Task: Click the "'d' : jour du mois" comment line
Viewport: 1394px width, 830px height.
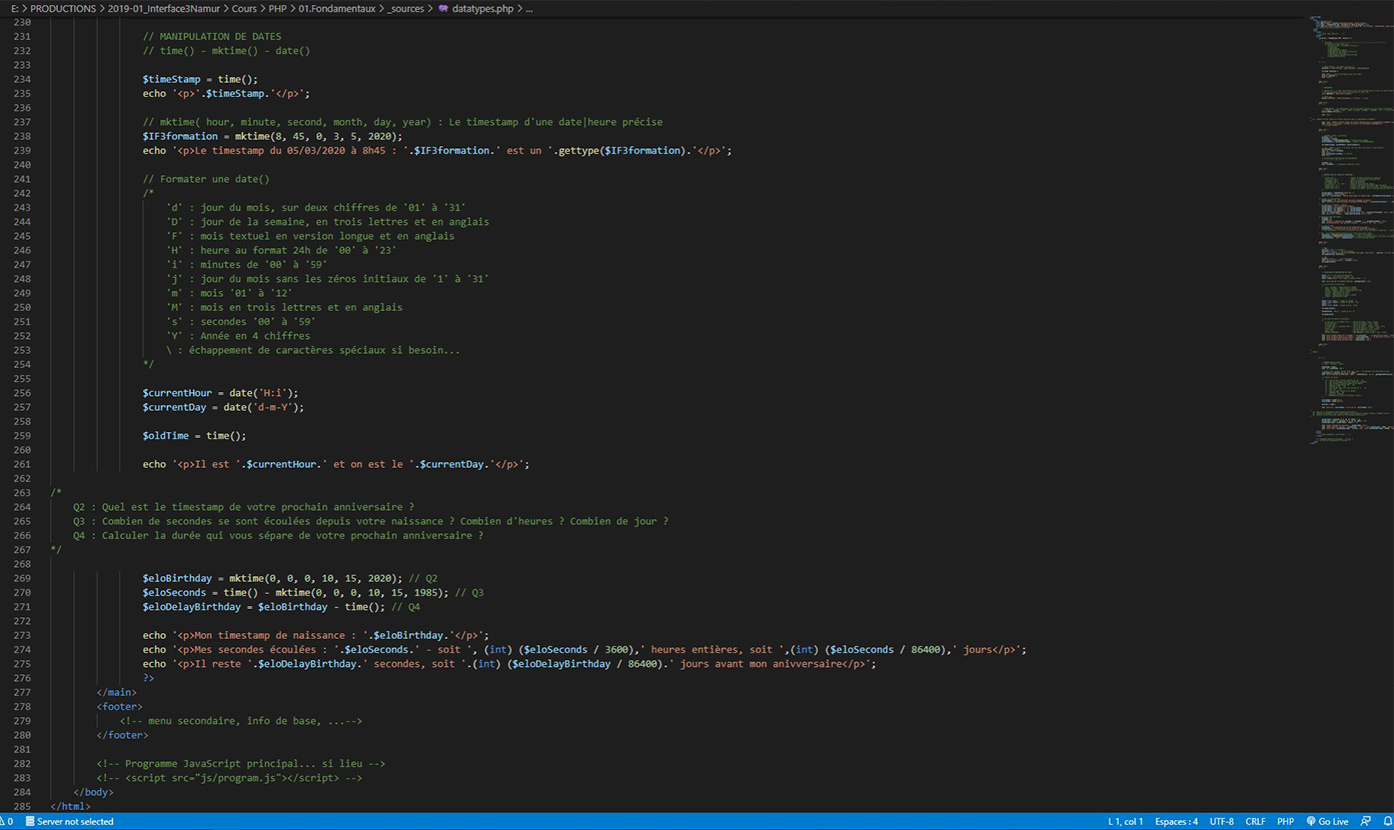Action: [316, 207]
